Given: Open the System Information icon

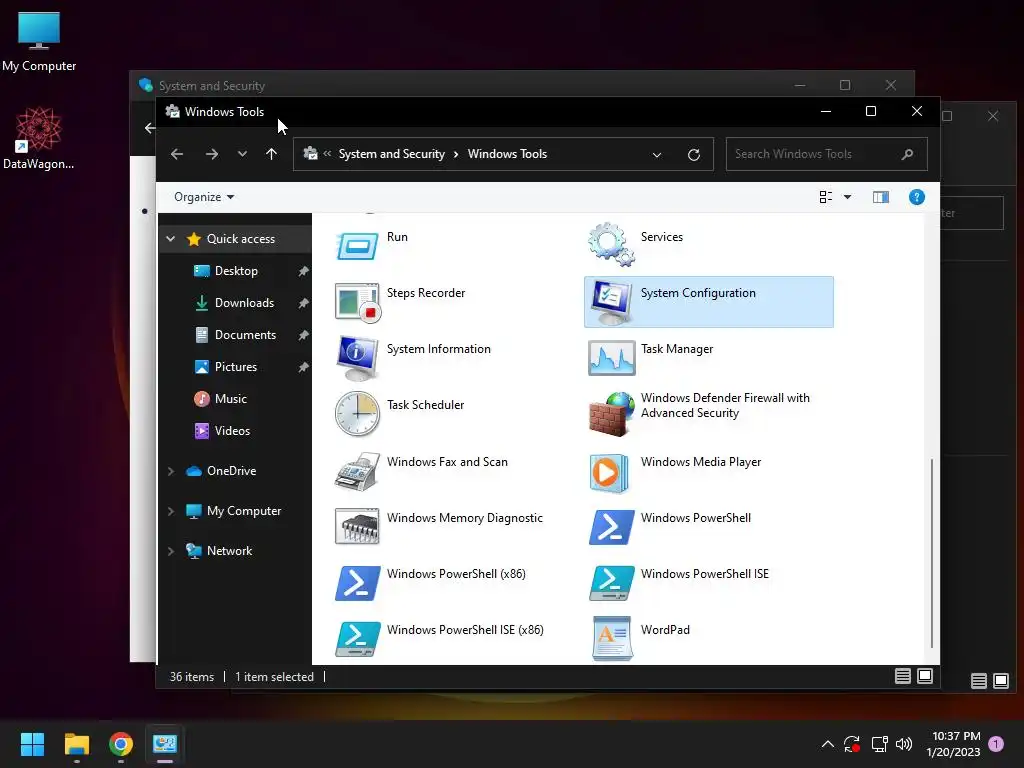Looking at the screenshot, I should point(357,359).
